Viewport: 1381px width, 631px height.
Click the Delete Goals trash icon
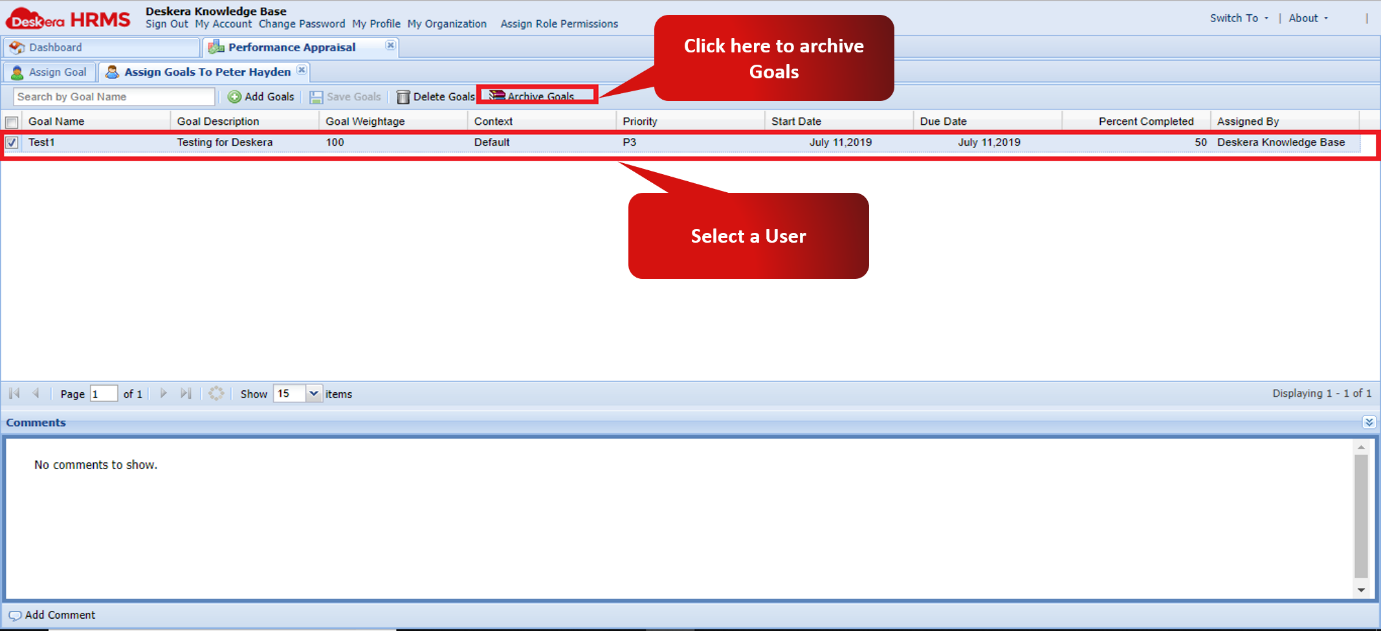coord(401,96)
